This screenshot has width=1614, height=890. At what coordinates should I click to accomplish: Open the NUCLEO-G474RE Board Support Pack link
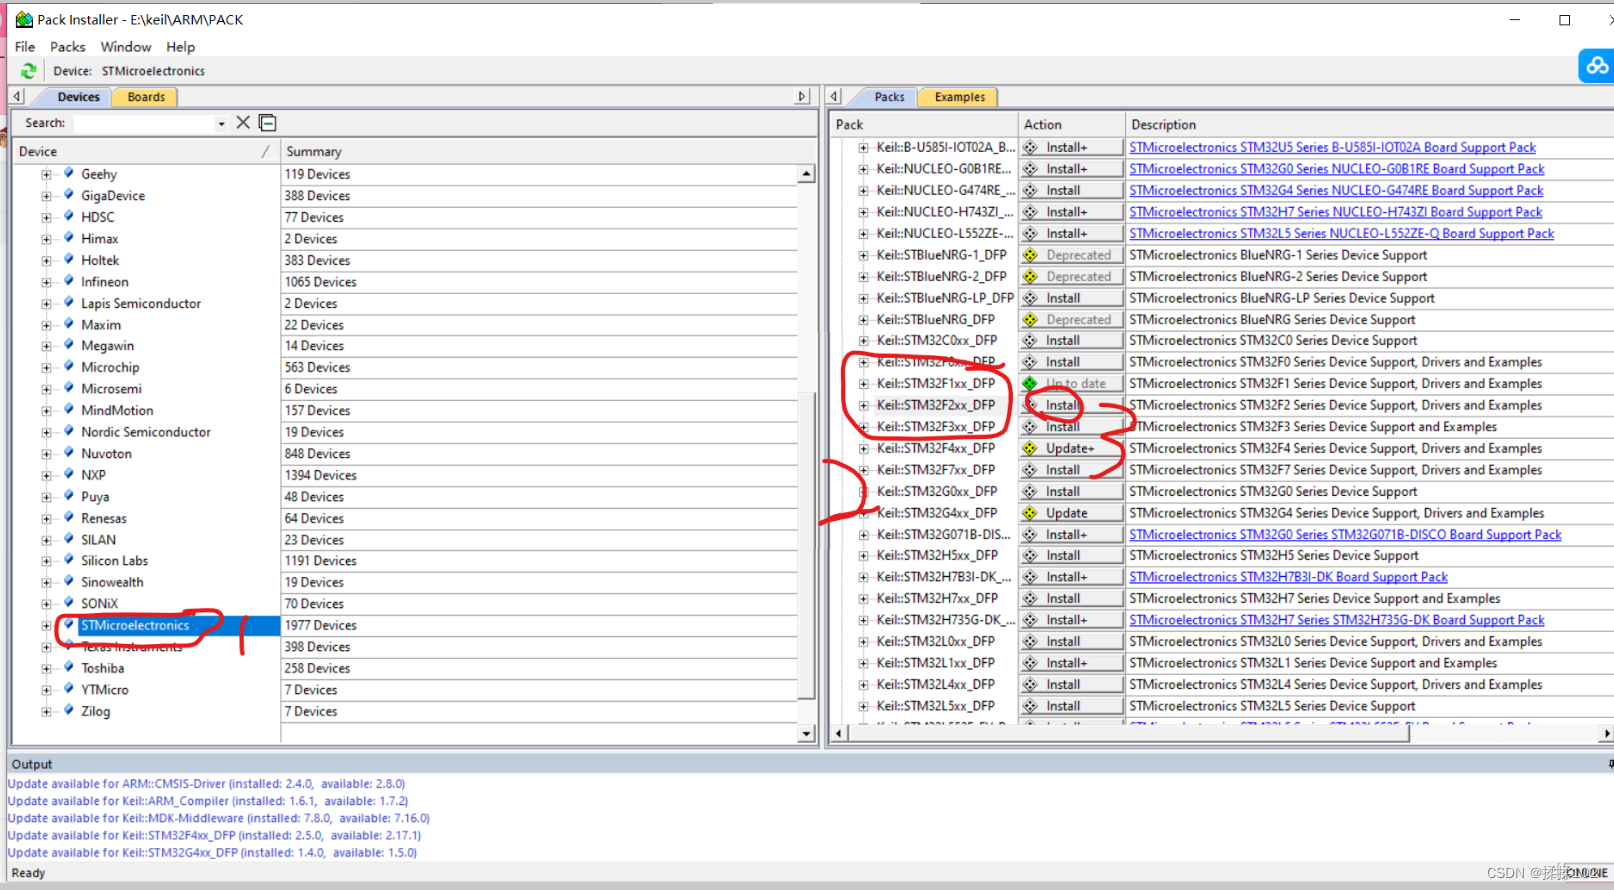pyautogui.click(x=1336, y=190)
